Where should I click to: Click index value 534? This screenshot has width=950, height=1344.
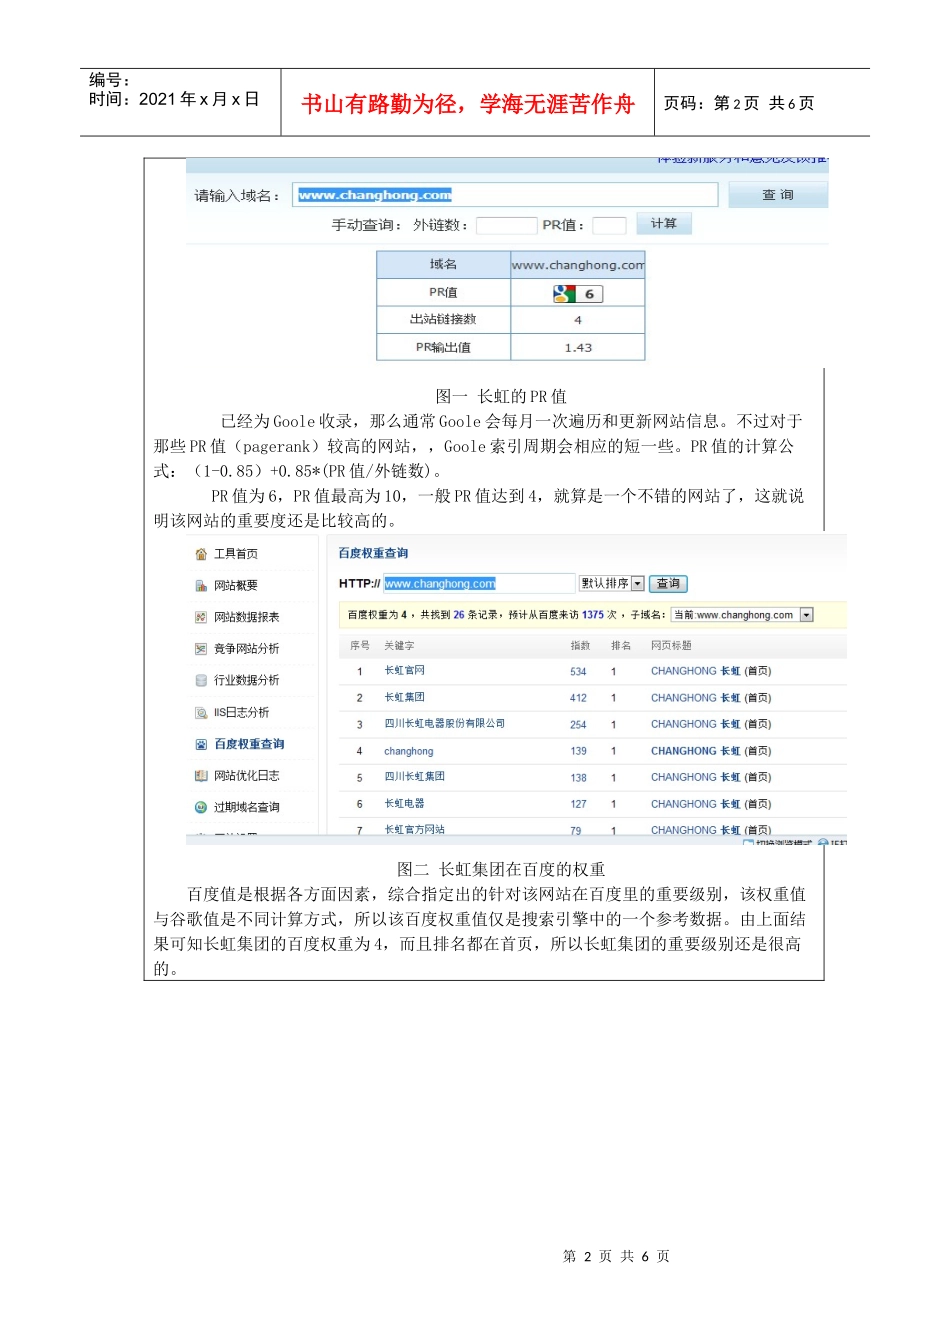pyautogui.click(x=578, y=672)
